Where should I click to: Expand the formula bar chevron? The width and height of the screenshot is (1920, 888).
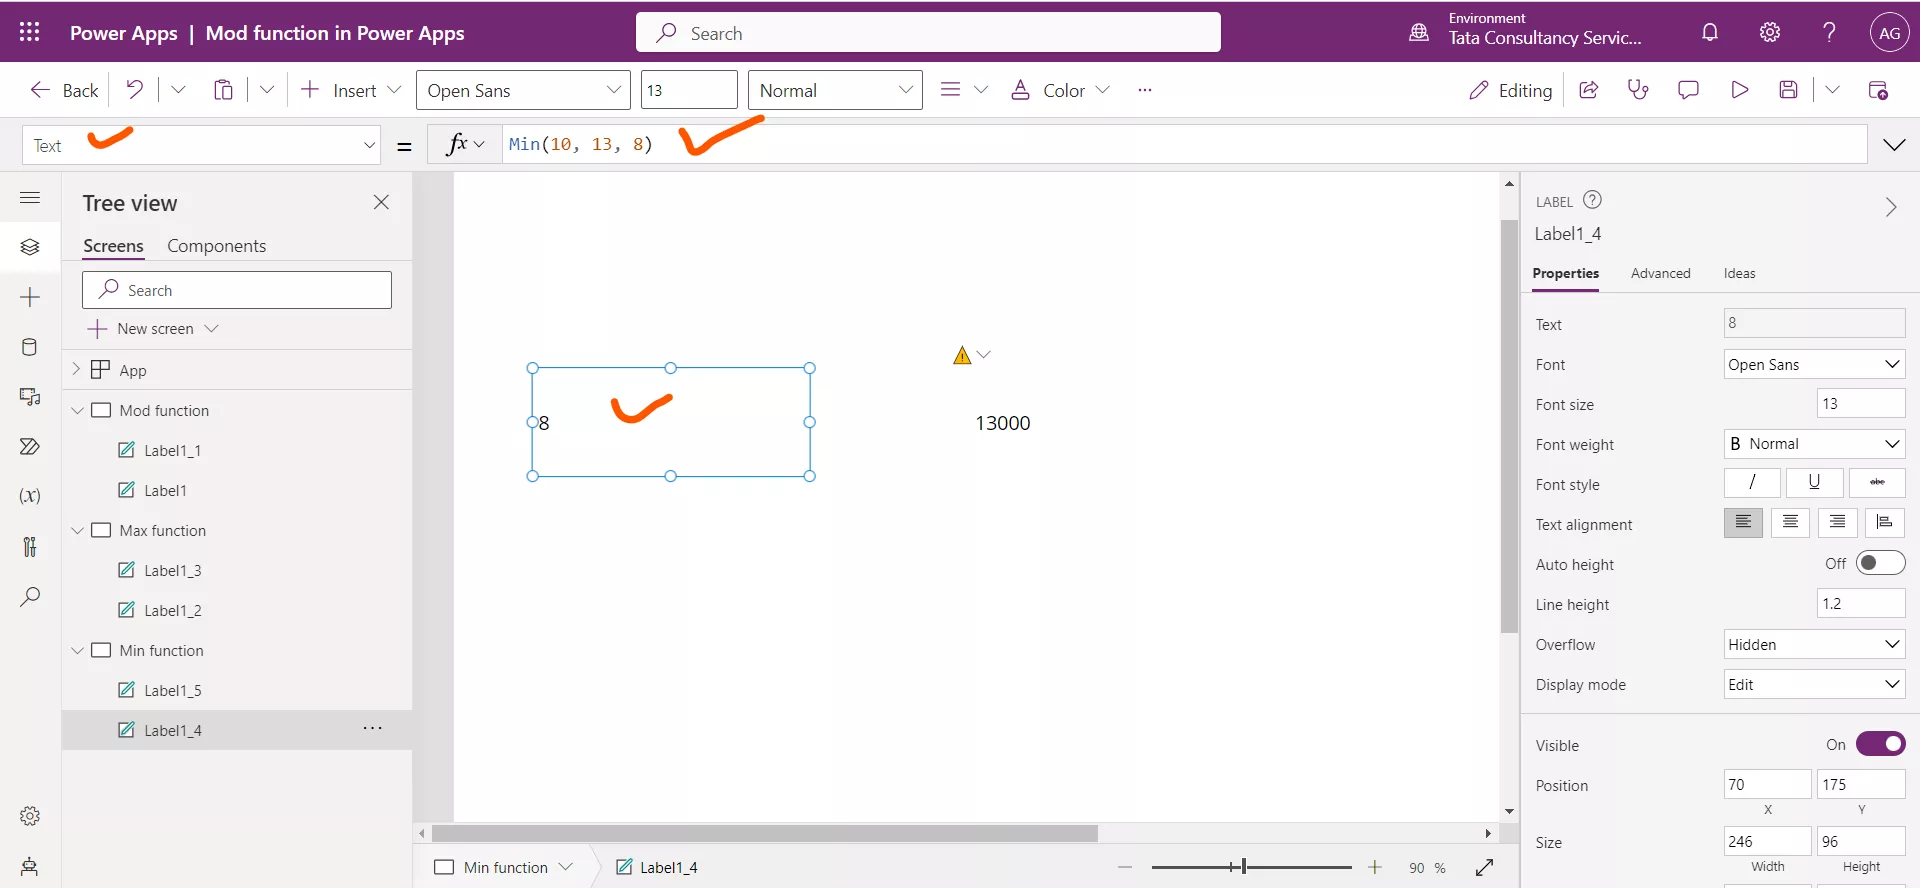pyautogui.click(x=1894, y=145)
